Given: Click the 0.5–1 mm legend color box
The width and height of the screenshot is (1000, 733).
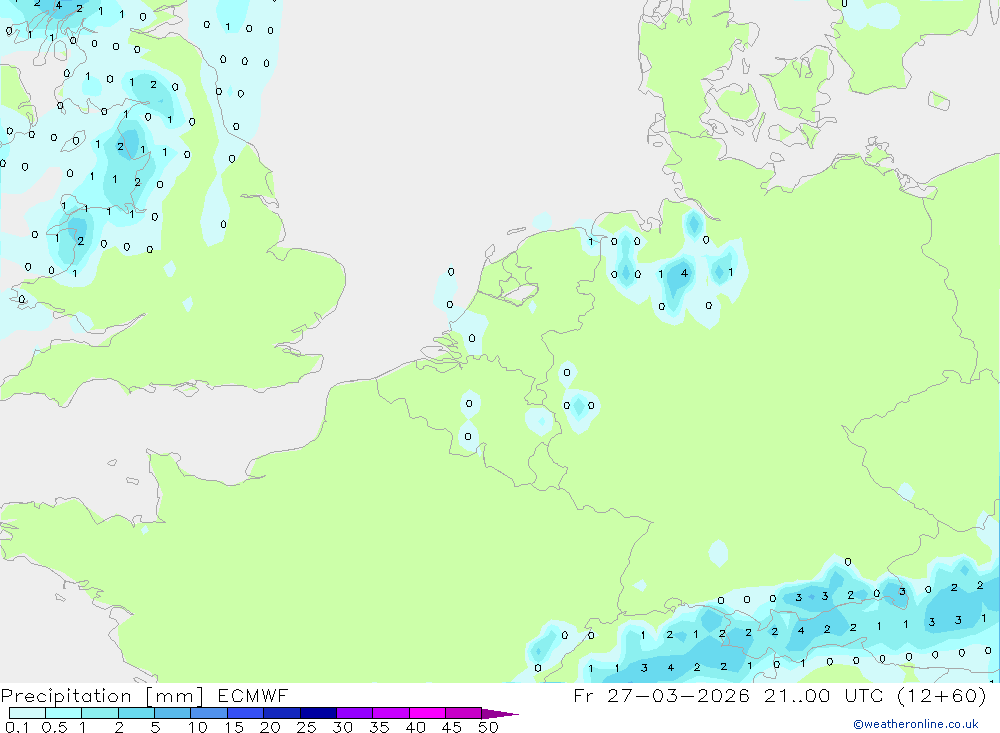Looking at the screenshot, I should [x=64, y=713].
